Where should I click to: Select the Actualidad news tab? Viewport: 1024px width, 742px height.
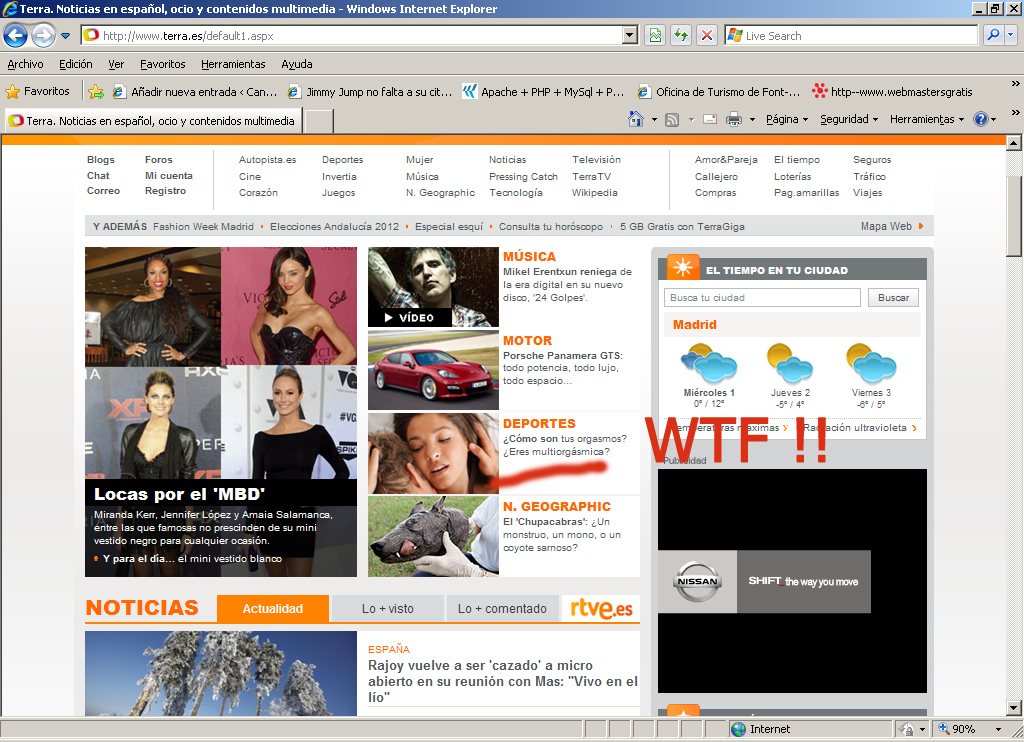tap(273, 609)
